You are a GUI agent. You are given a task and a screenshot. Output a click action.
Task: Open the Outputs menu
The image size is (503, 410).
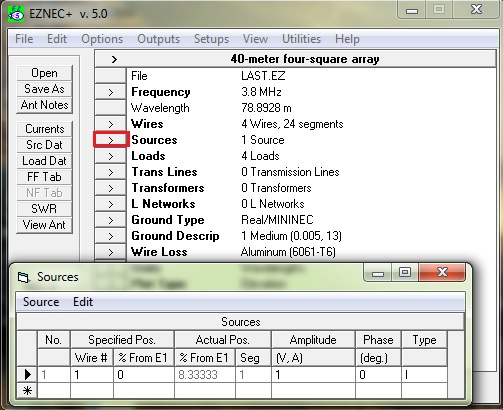coord(158,39)
